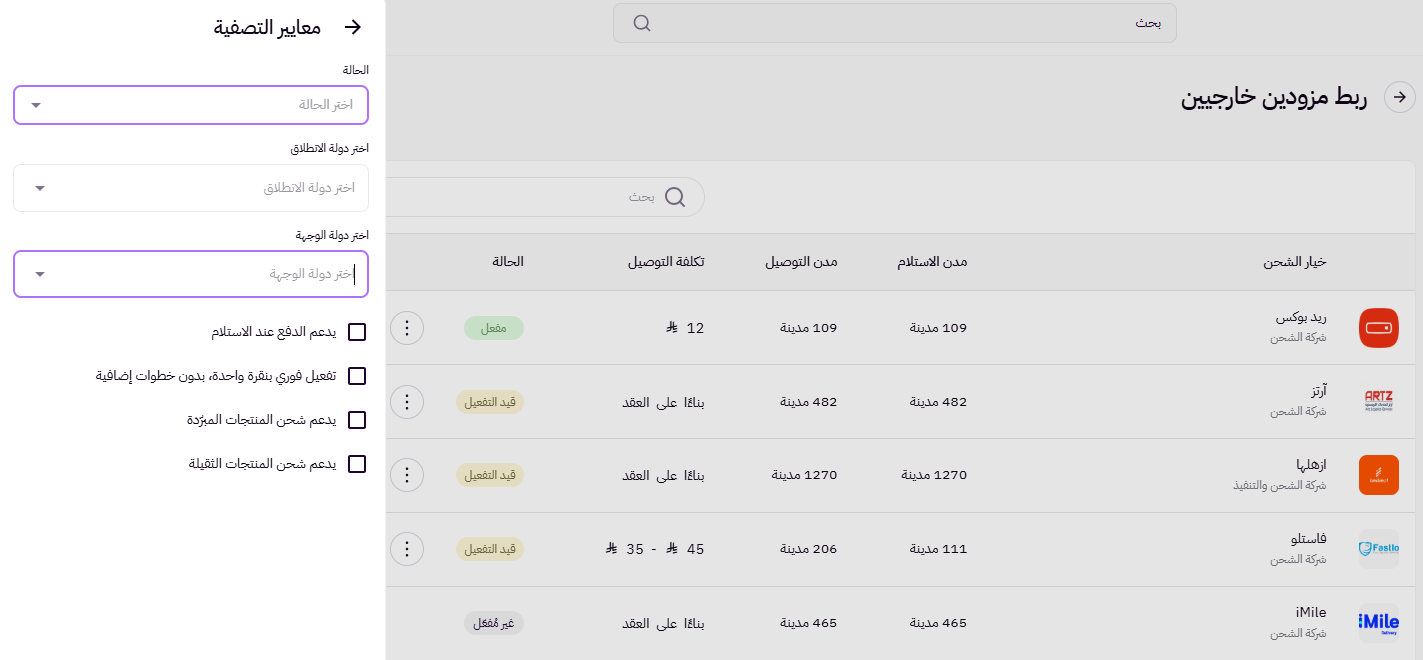
Task: Expand the اختر دولة الانطلاق dropdown
Action: point(190,187)
